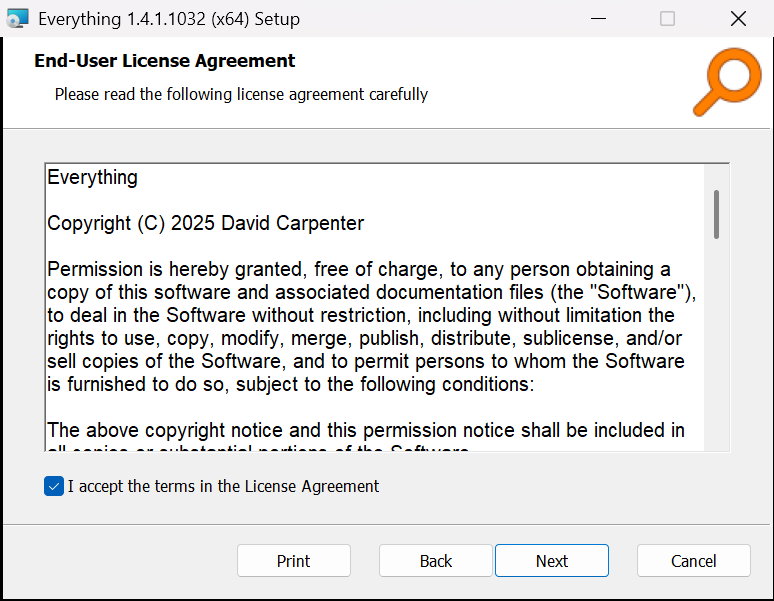Screen dimensions: 774x601
Task: Click the license text scrollbar thumb
Action: click(716, 214)
